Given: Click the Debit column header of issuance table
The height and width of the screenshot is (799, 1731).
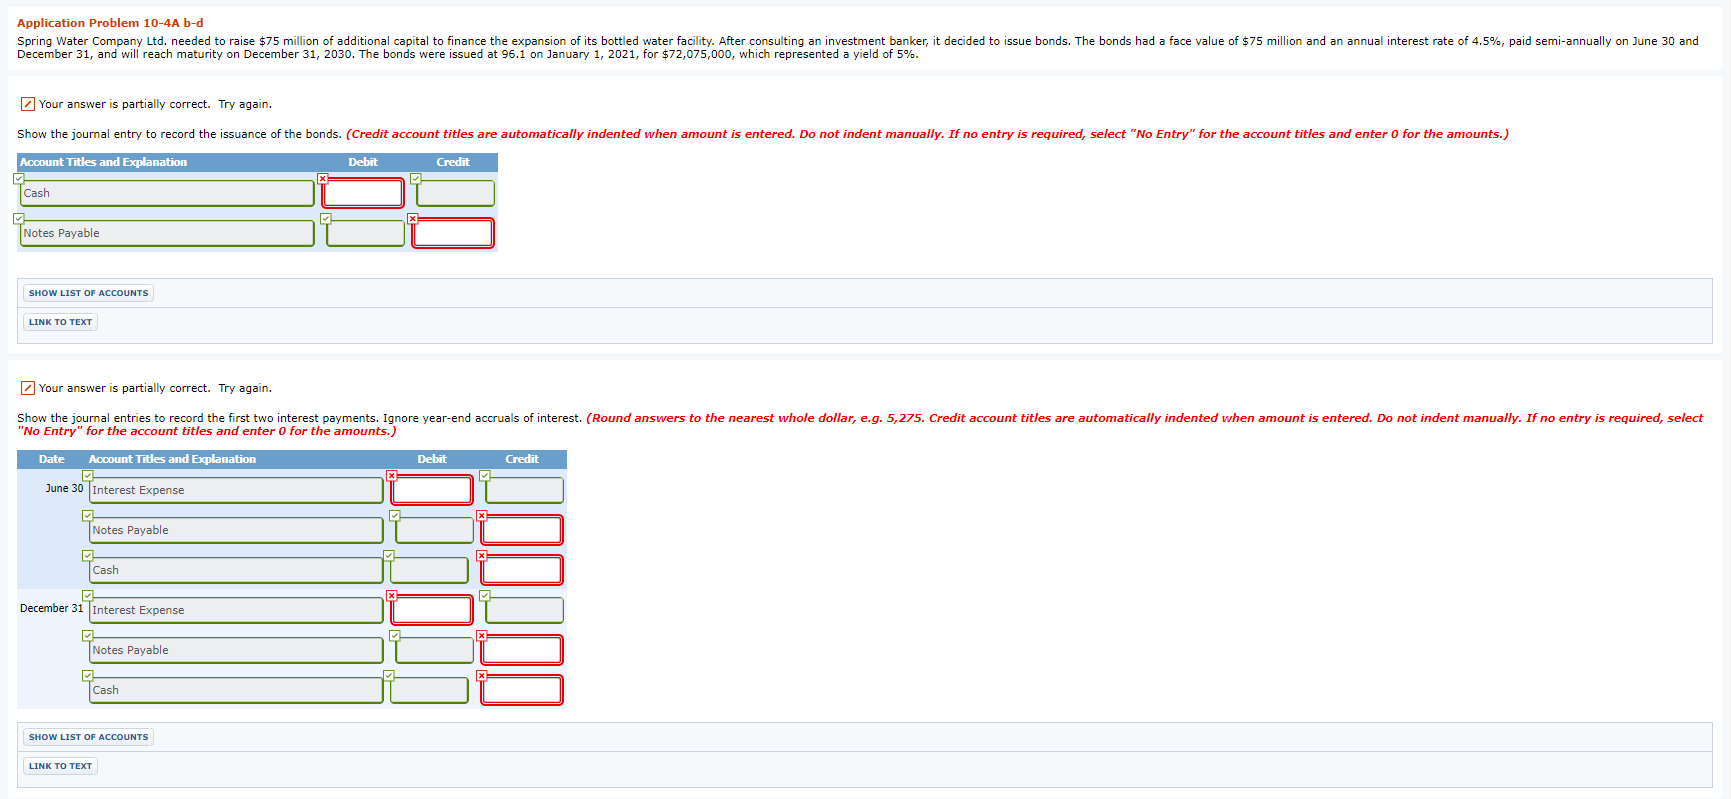Looking at the screenshot, I should click(363, 162).
